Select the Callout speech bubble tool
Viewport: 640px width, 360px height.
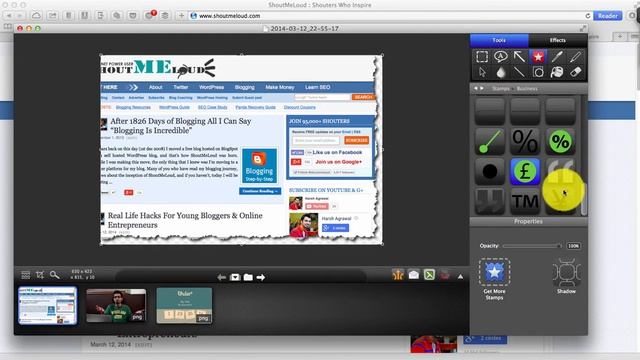point(500,57)
